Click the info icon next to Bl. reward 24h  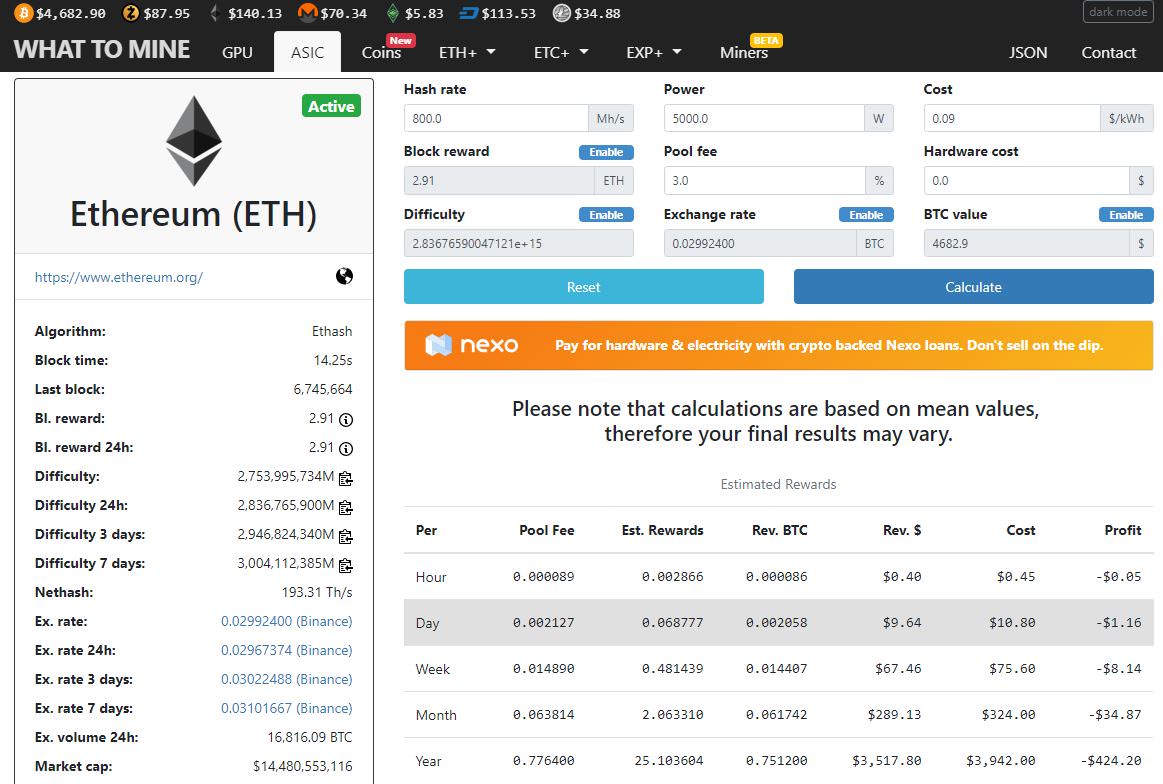point(346,449)
